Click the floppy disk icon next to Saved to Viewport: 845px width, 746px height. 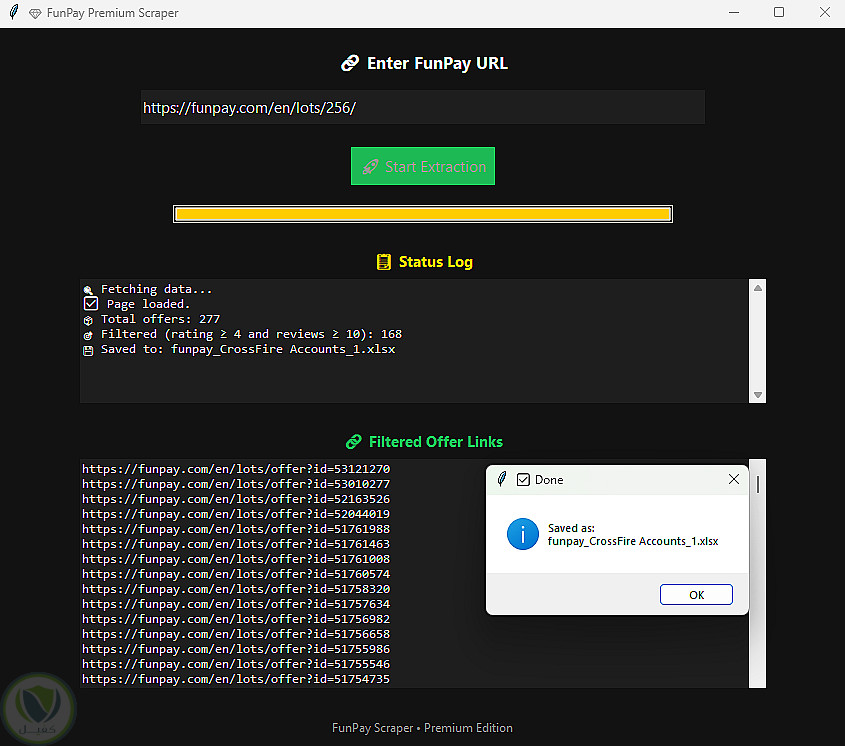pos(88,350)
